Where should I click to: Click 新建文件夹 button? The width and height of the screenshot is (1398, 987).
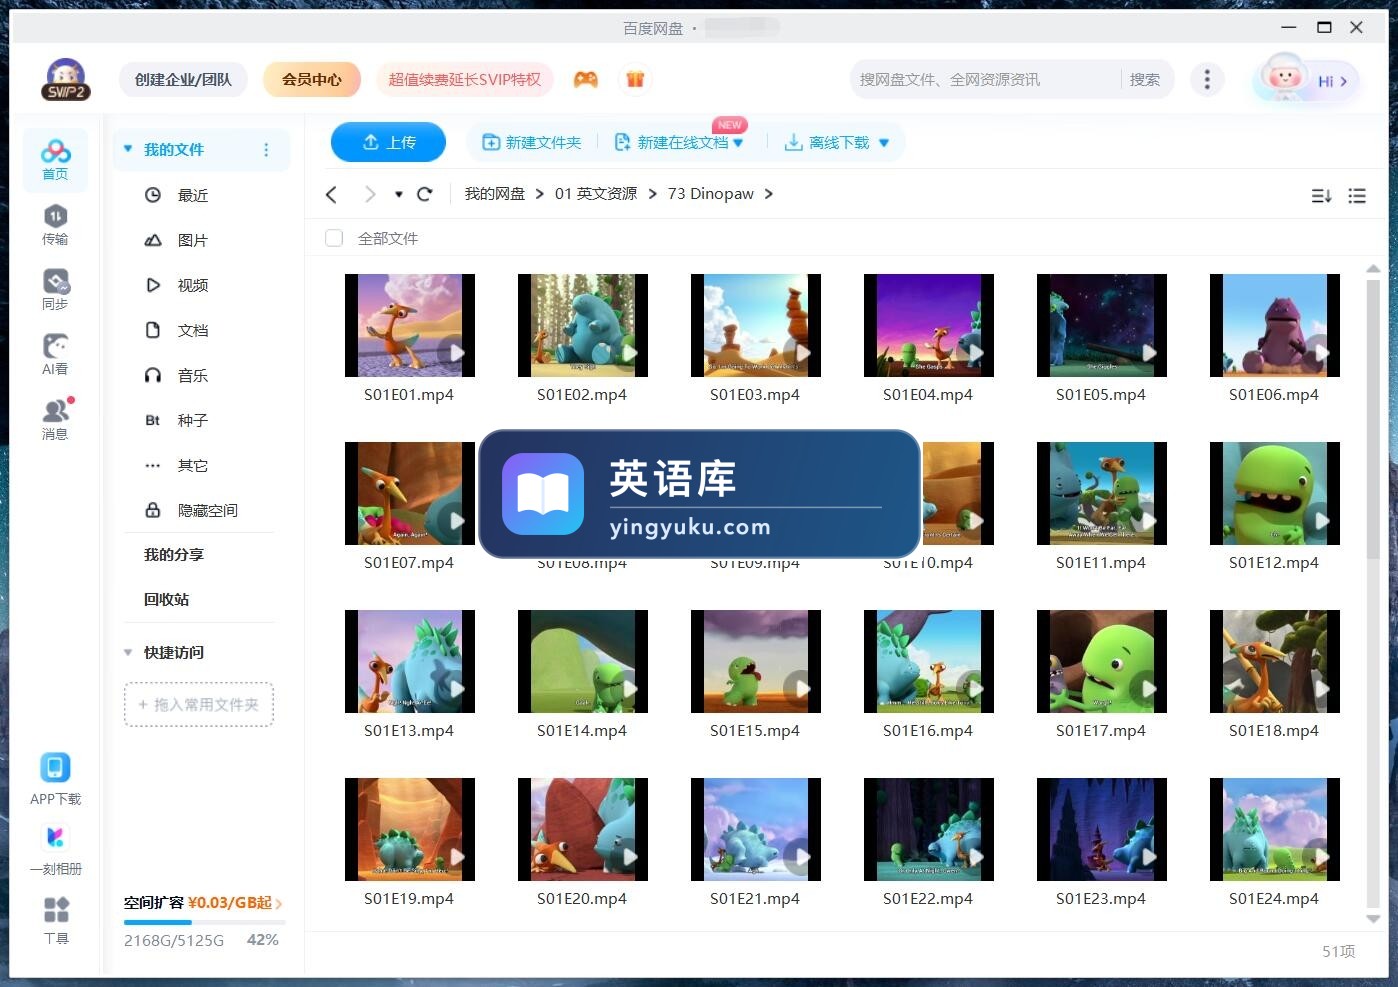(x=532, y=143)
